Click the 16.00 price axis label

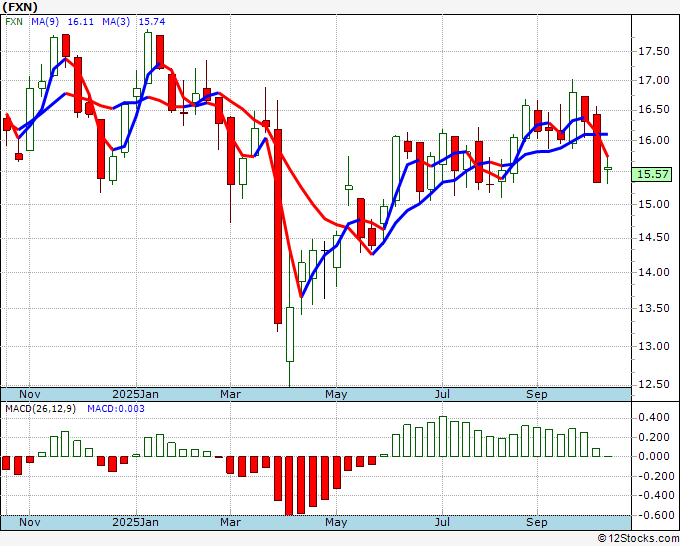click(x=654, y=140)
